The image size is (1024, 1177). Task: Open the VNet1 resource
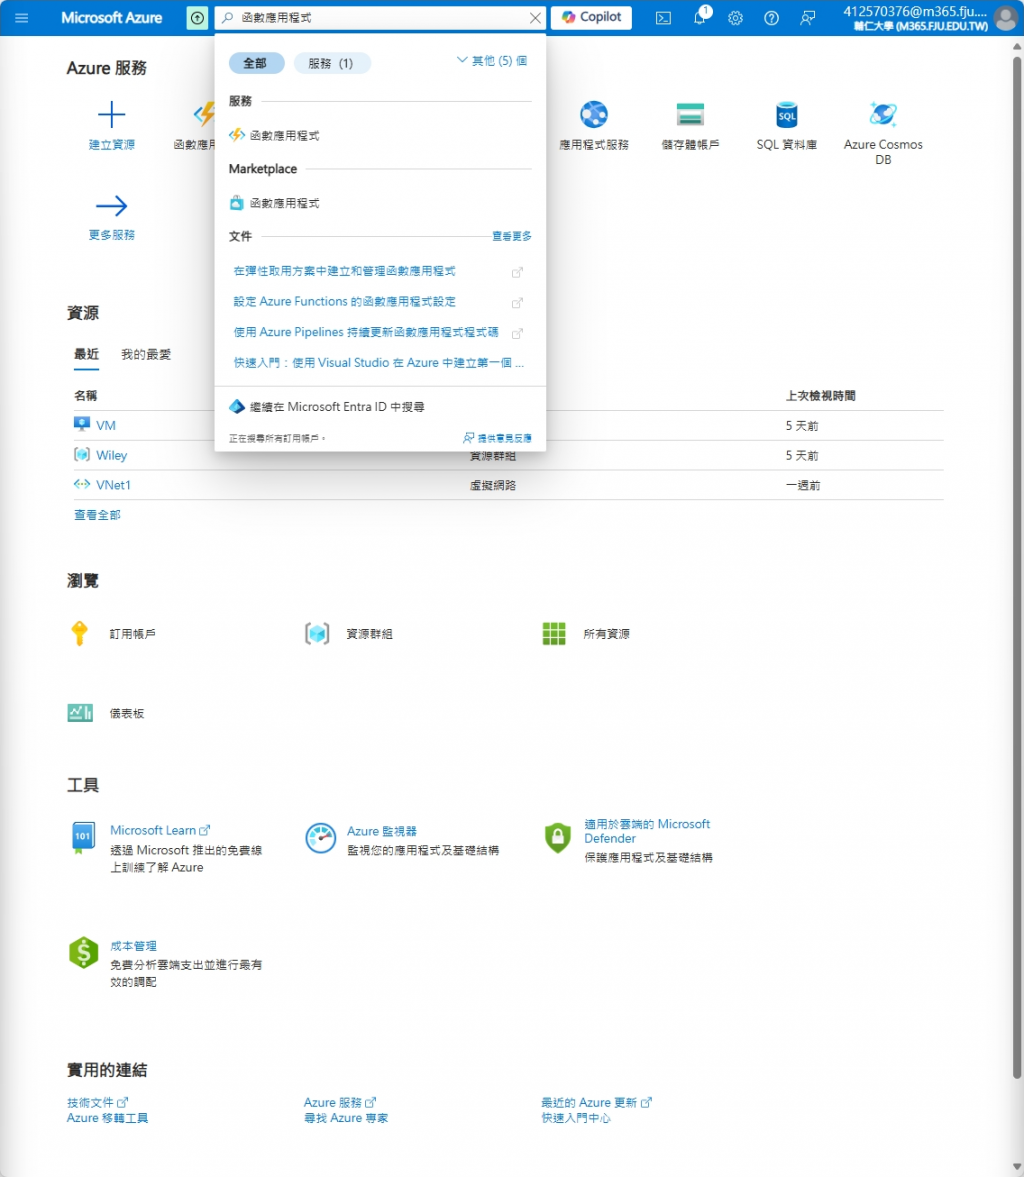coord(113,485)
